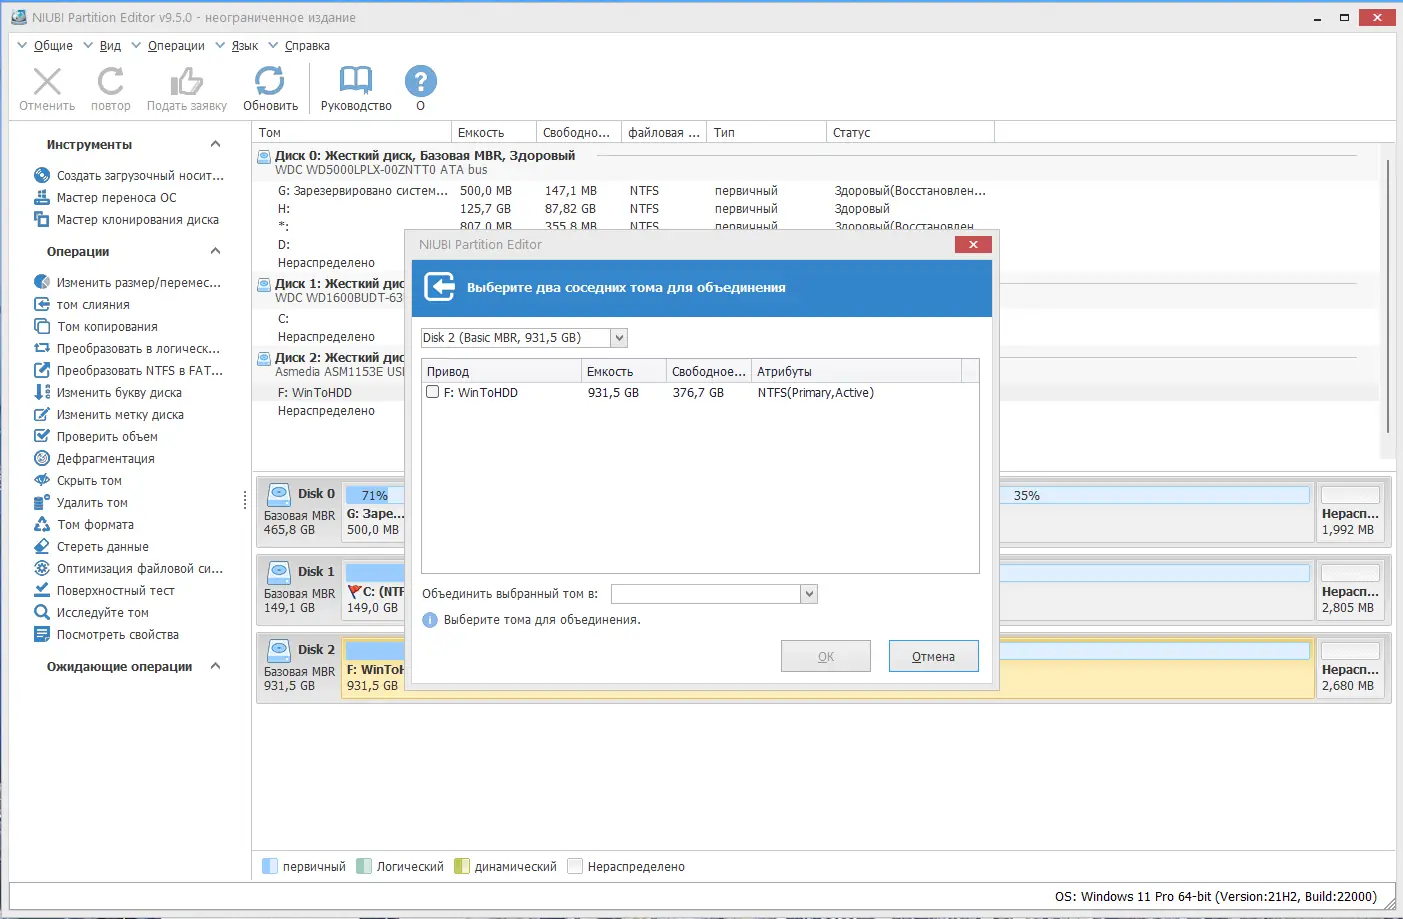Collapse the Инструменты section
Screen dimensions: 1403x919
tap(215, 144)
